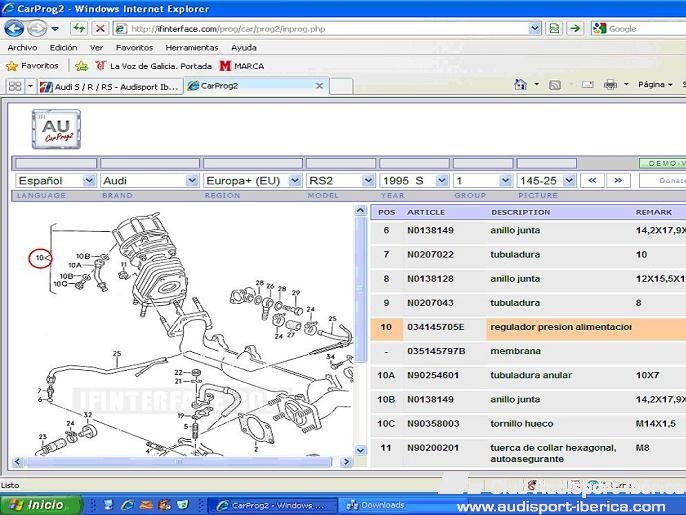
Task: Go back using the browser Back arrow
Action: coord(14,29)
